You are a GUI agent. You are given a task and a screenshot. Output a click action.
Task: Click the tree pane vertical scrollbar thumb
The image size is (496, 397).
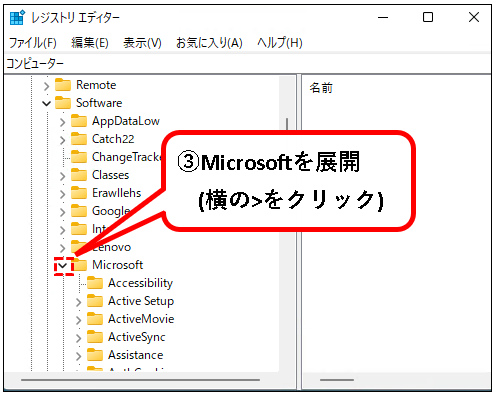click(x=287, y=124)
